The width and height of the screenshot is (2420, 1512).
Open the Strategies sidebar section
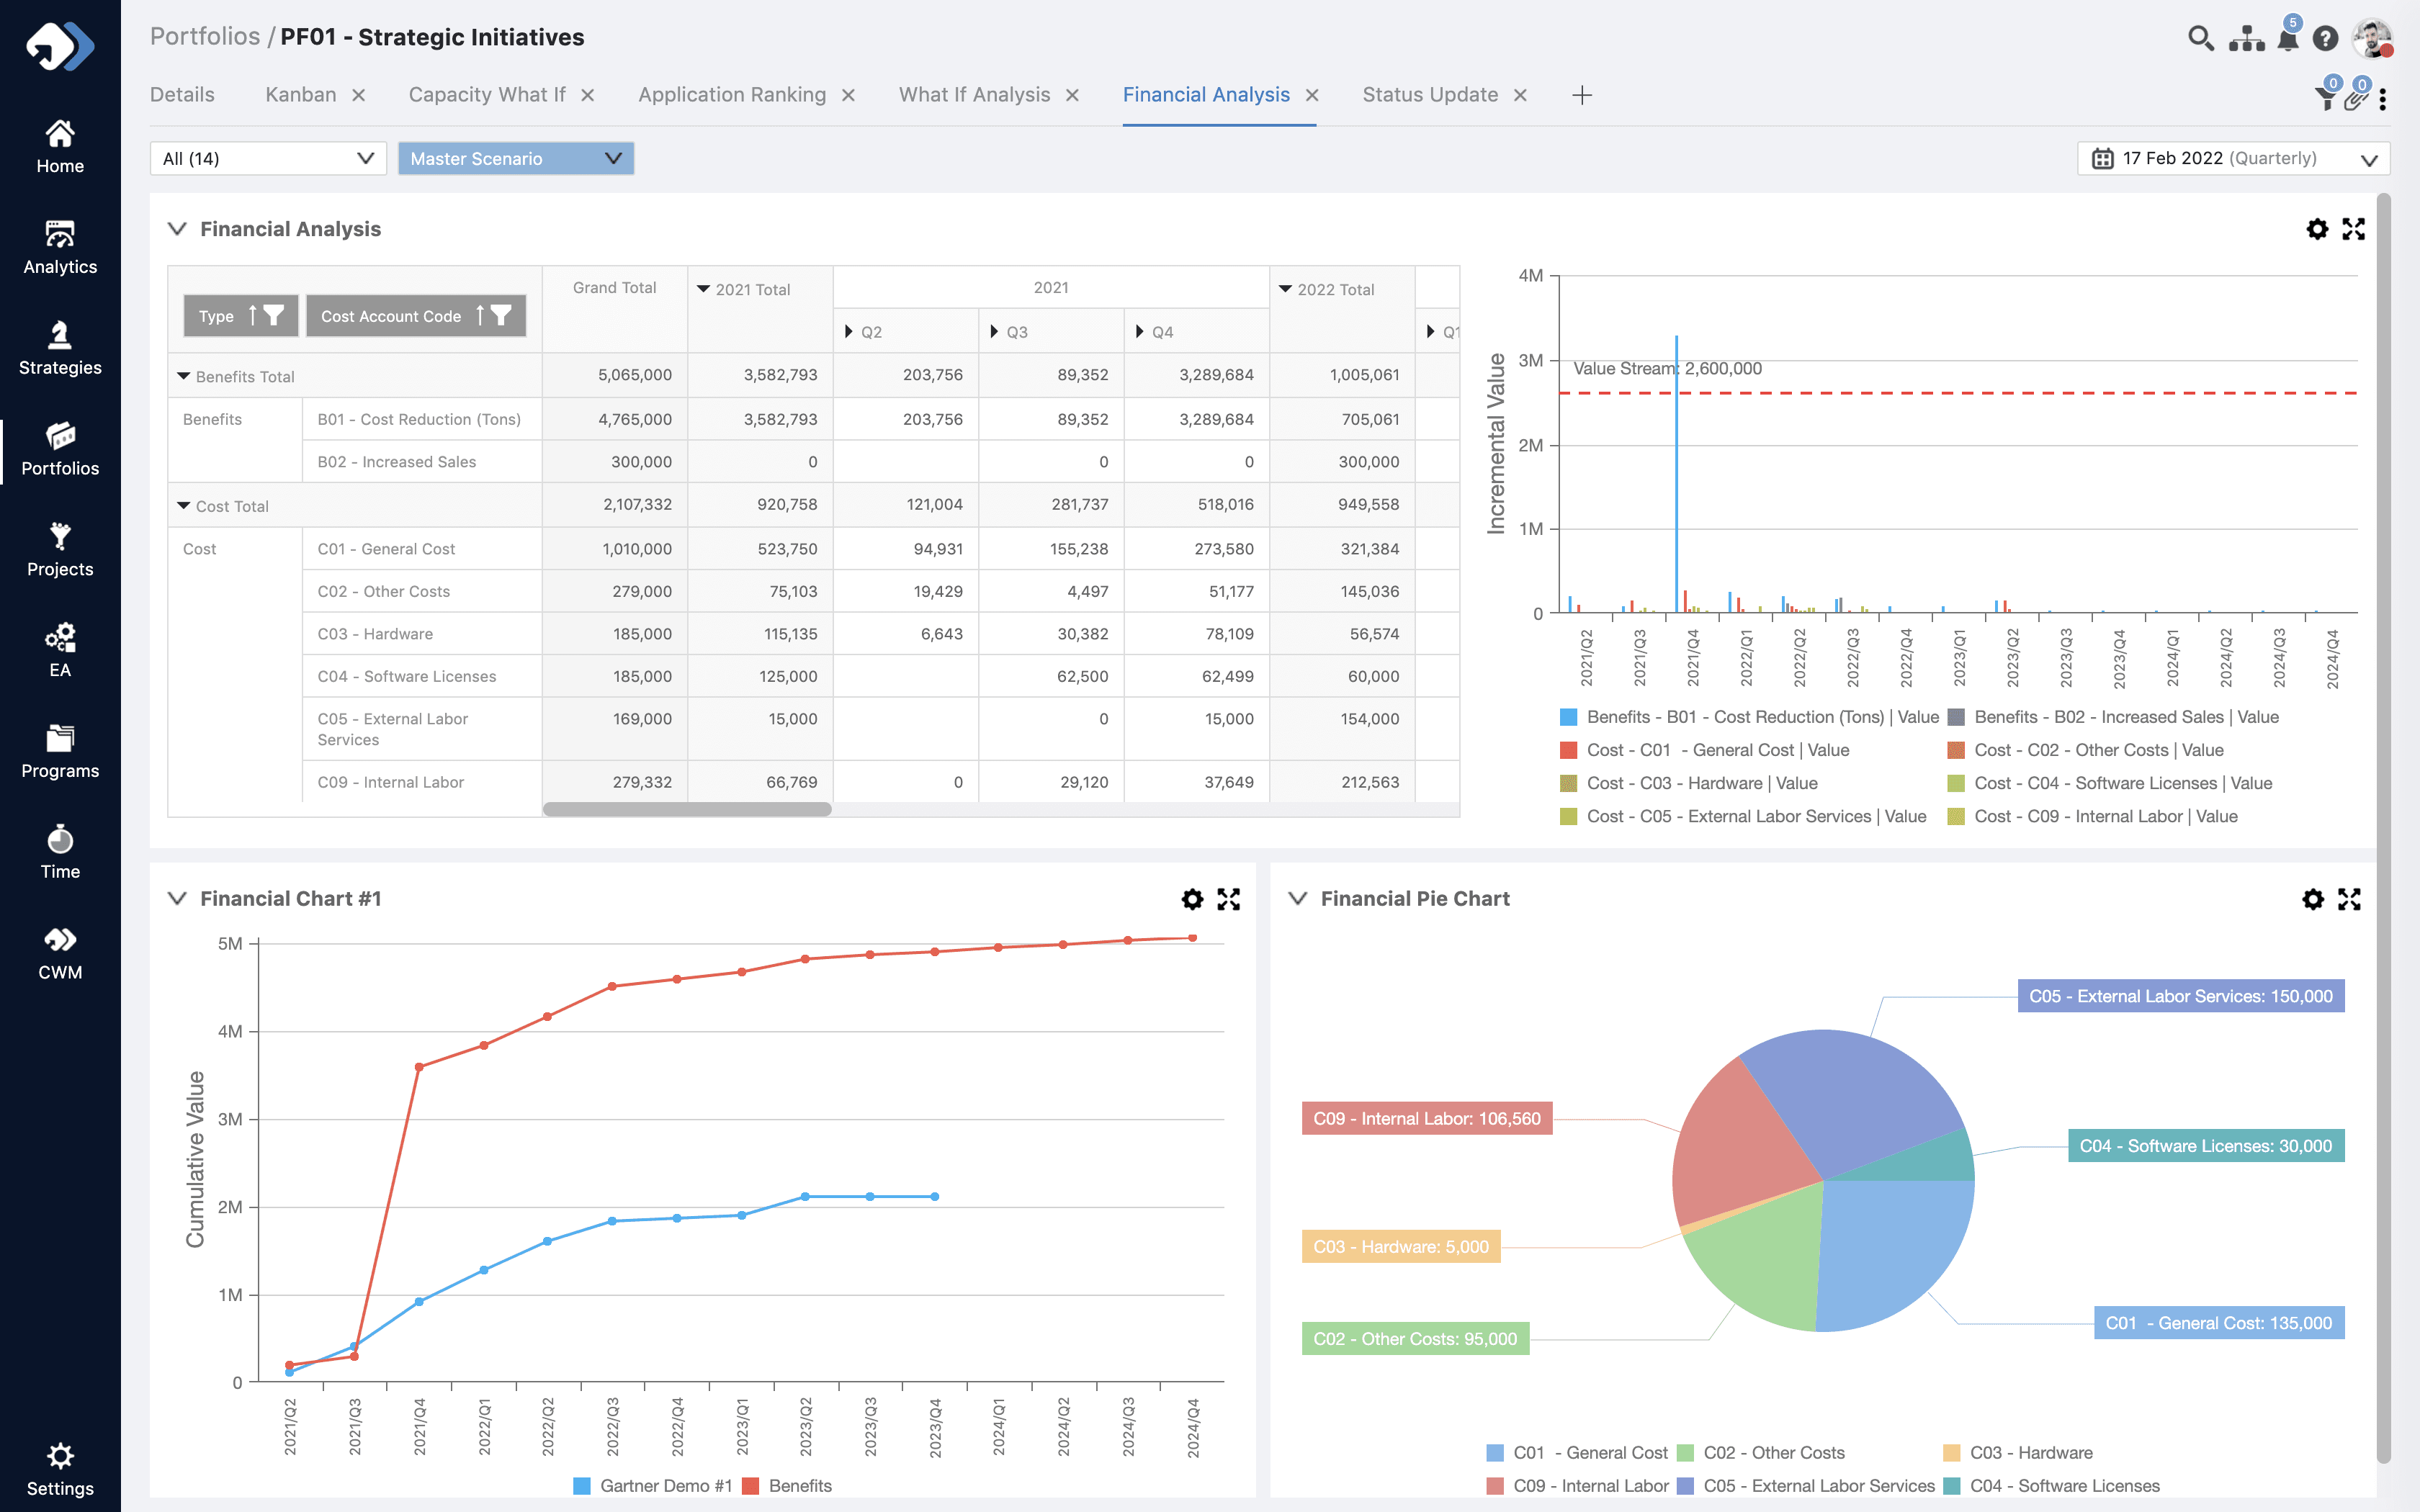tap(60, 348)
